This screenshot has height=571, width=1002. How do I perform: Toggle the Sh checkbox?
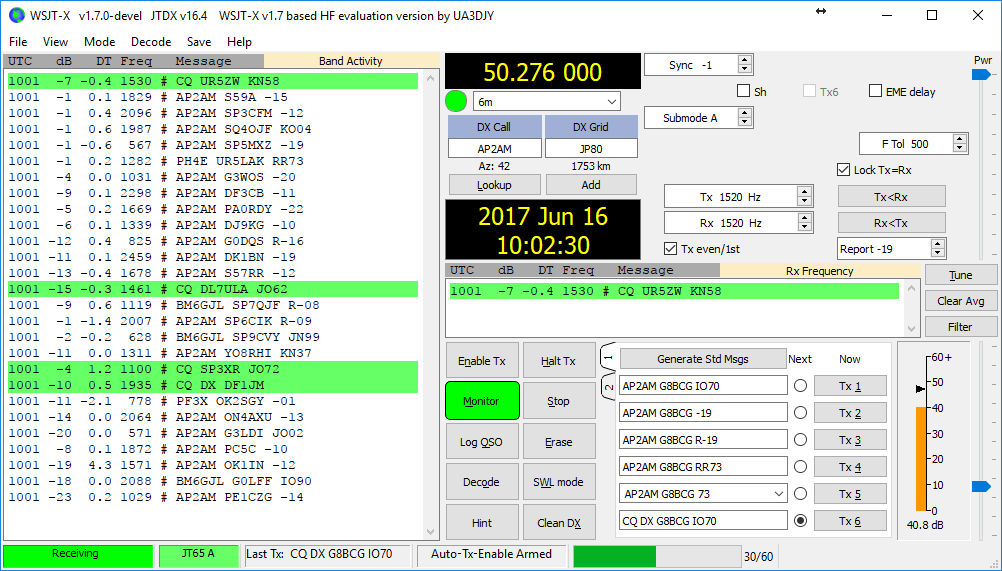point(743,91)
